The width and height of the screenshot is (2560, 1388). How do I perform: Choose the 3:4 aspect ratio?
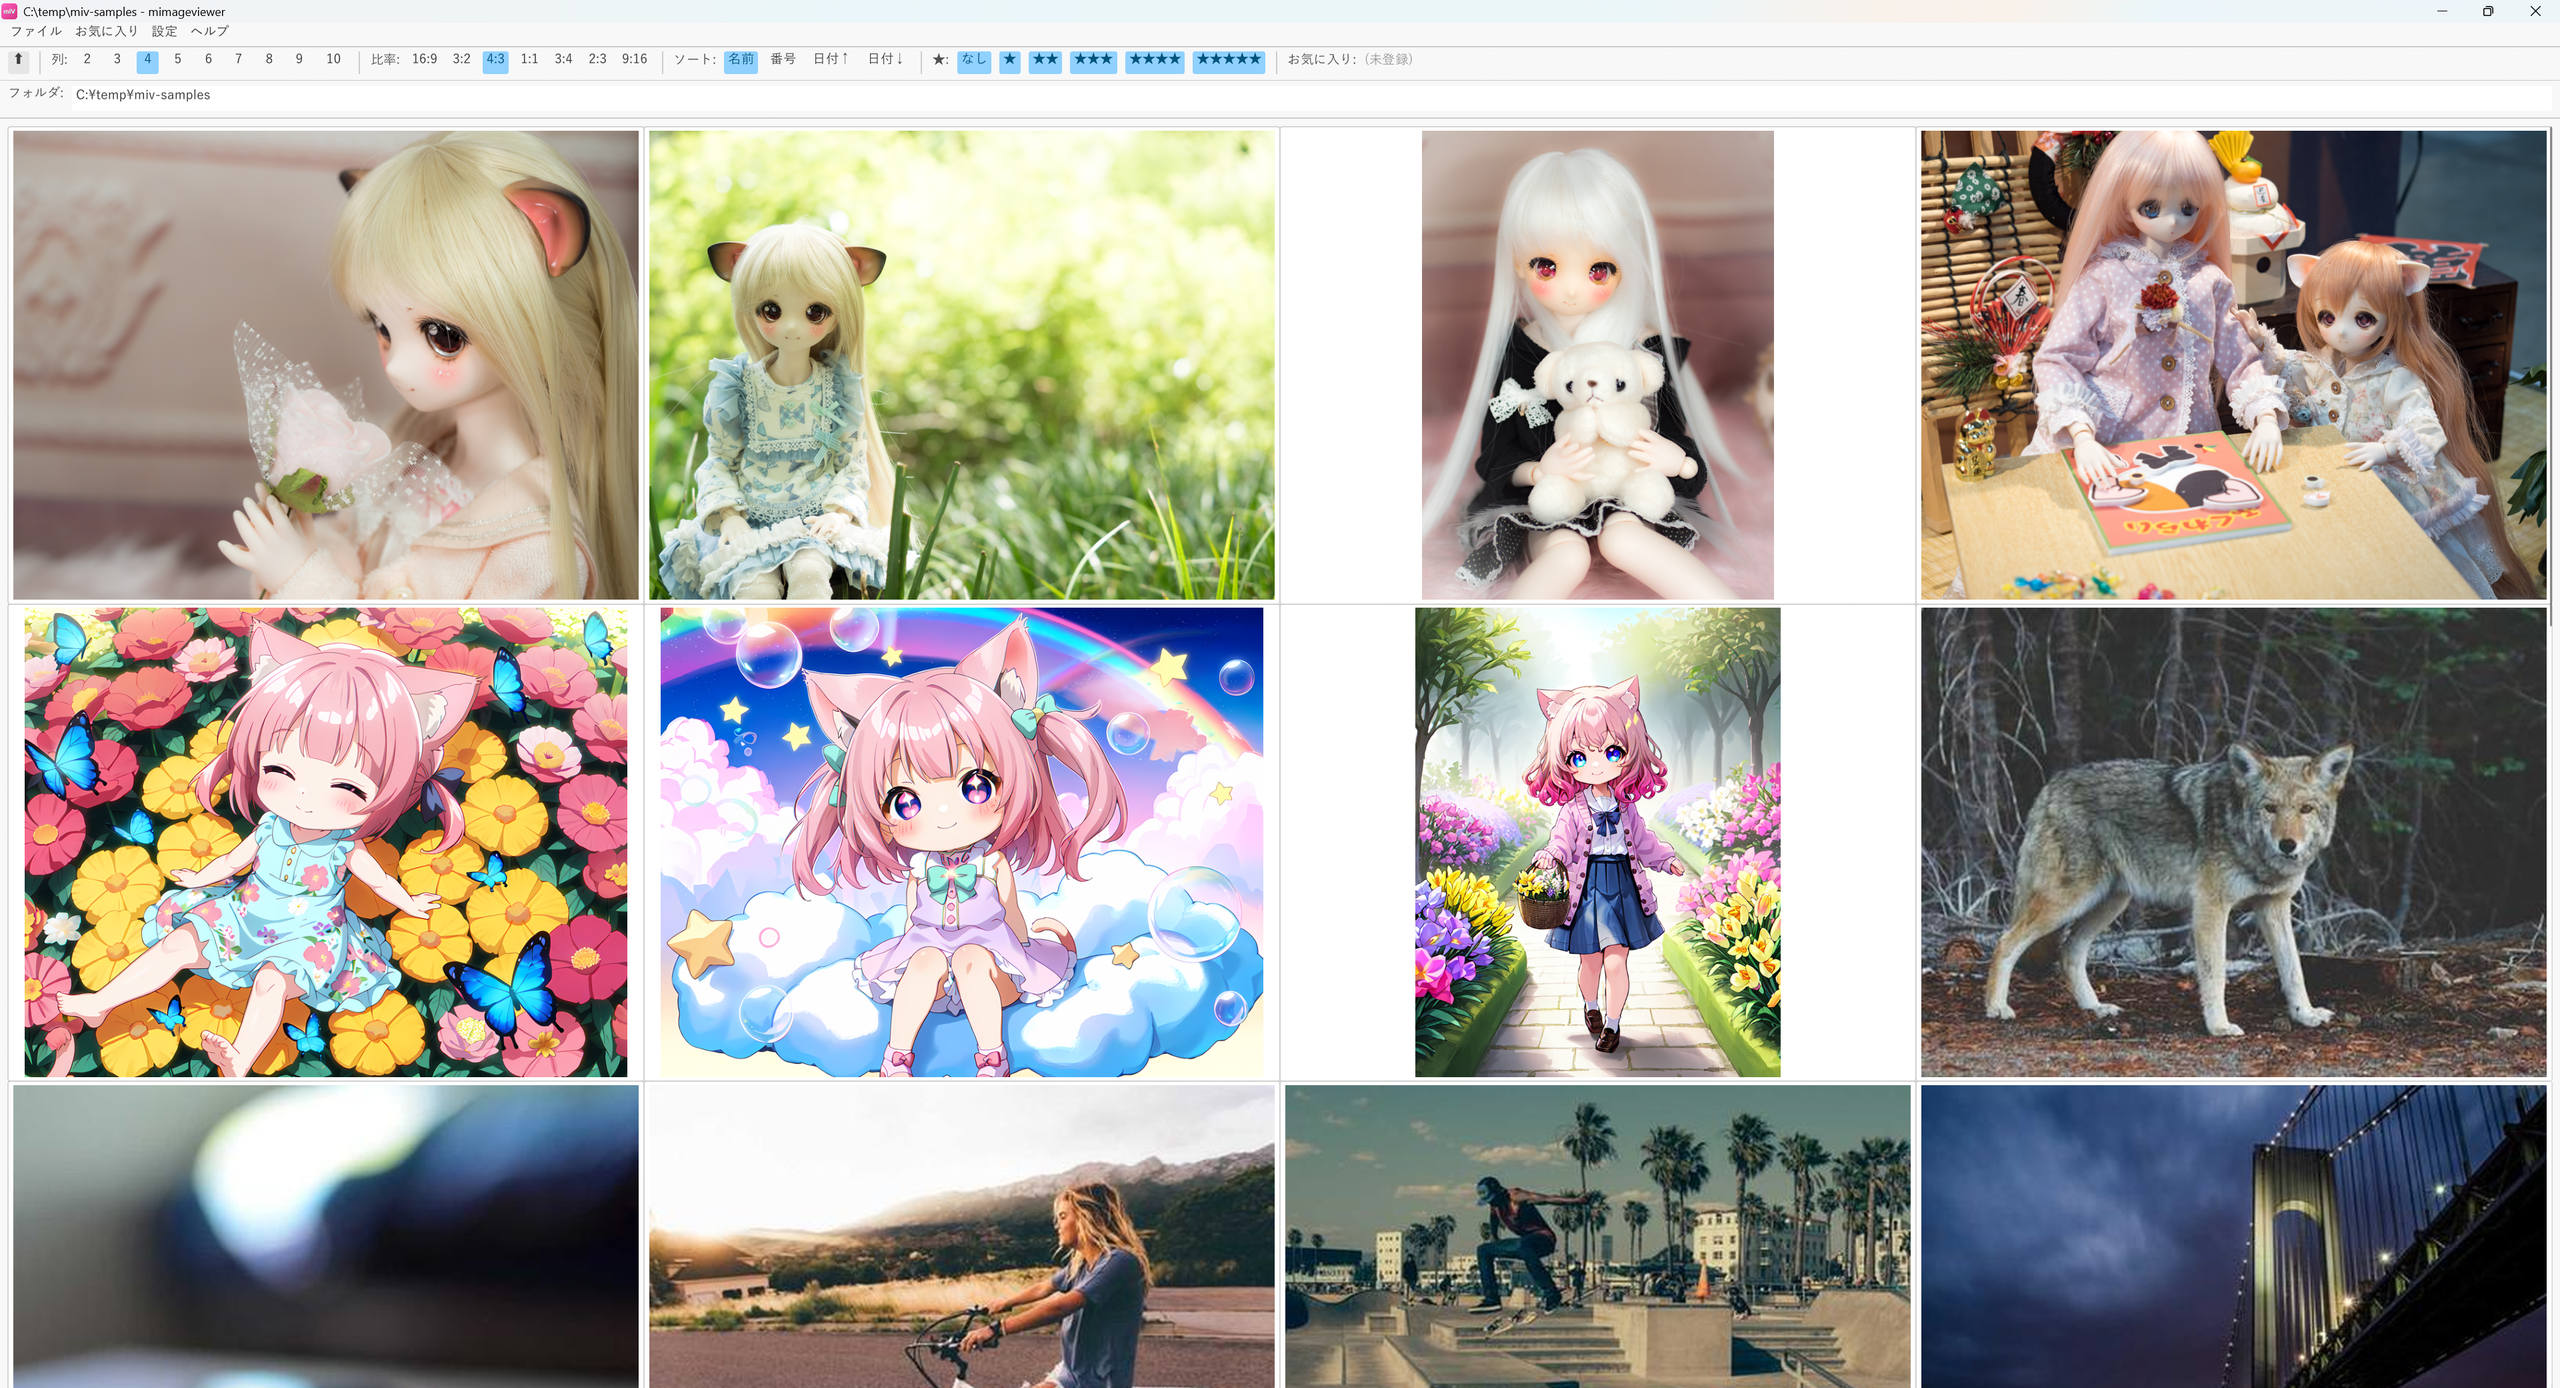click(564, 60)
